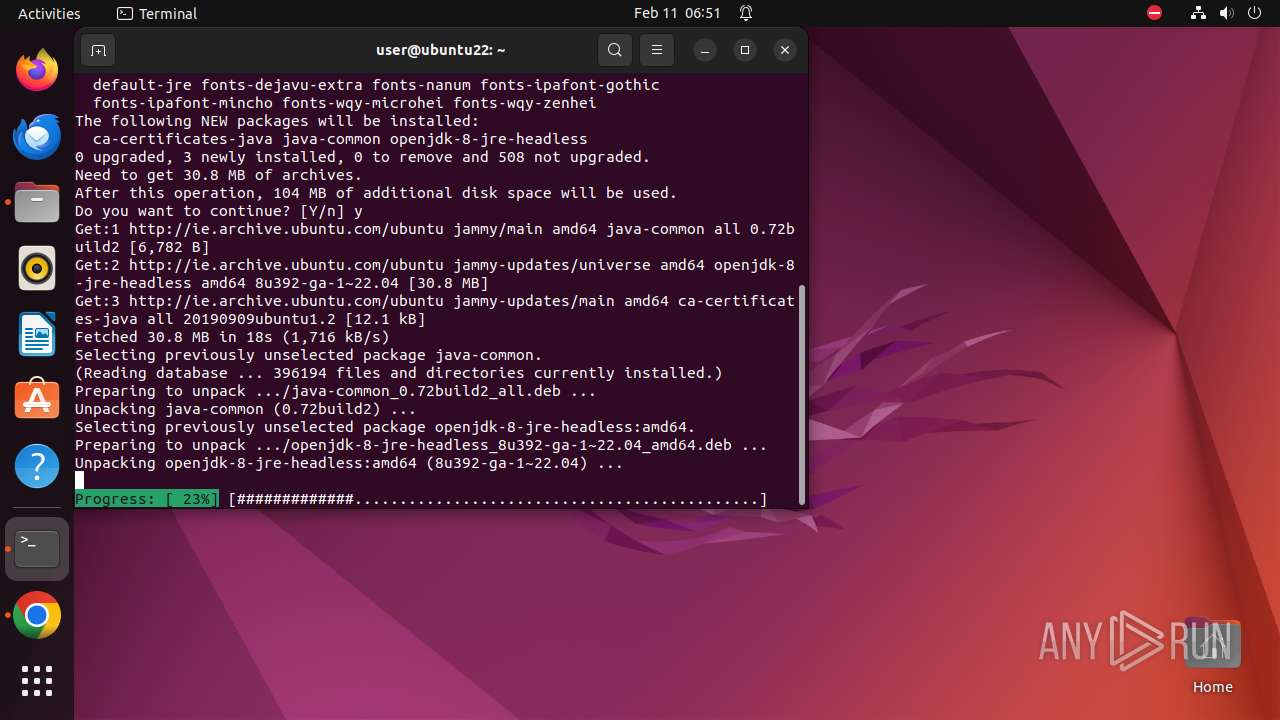Click the Get:1 archive URL line
1280x720 pixels.
[435, 238]
